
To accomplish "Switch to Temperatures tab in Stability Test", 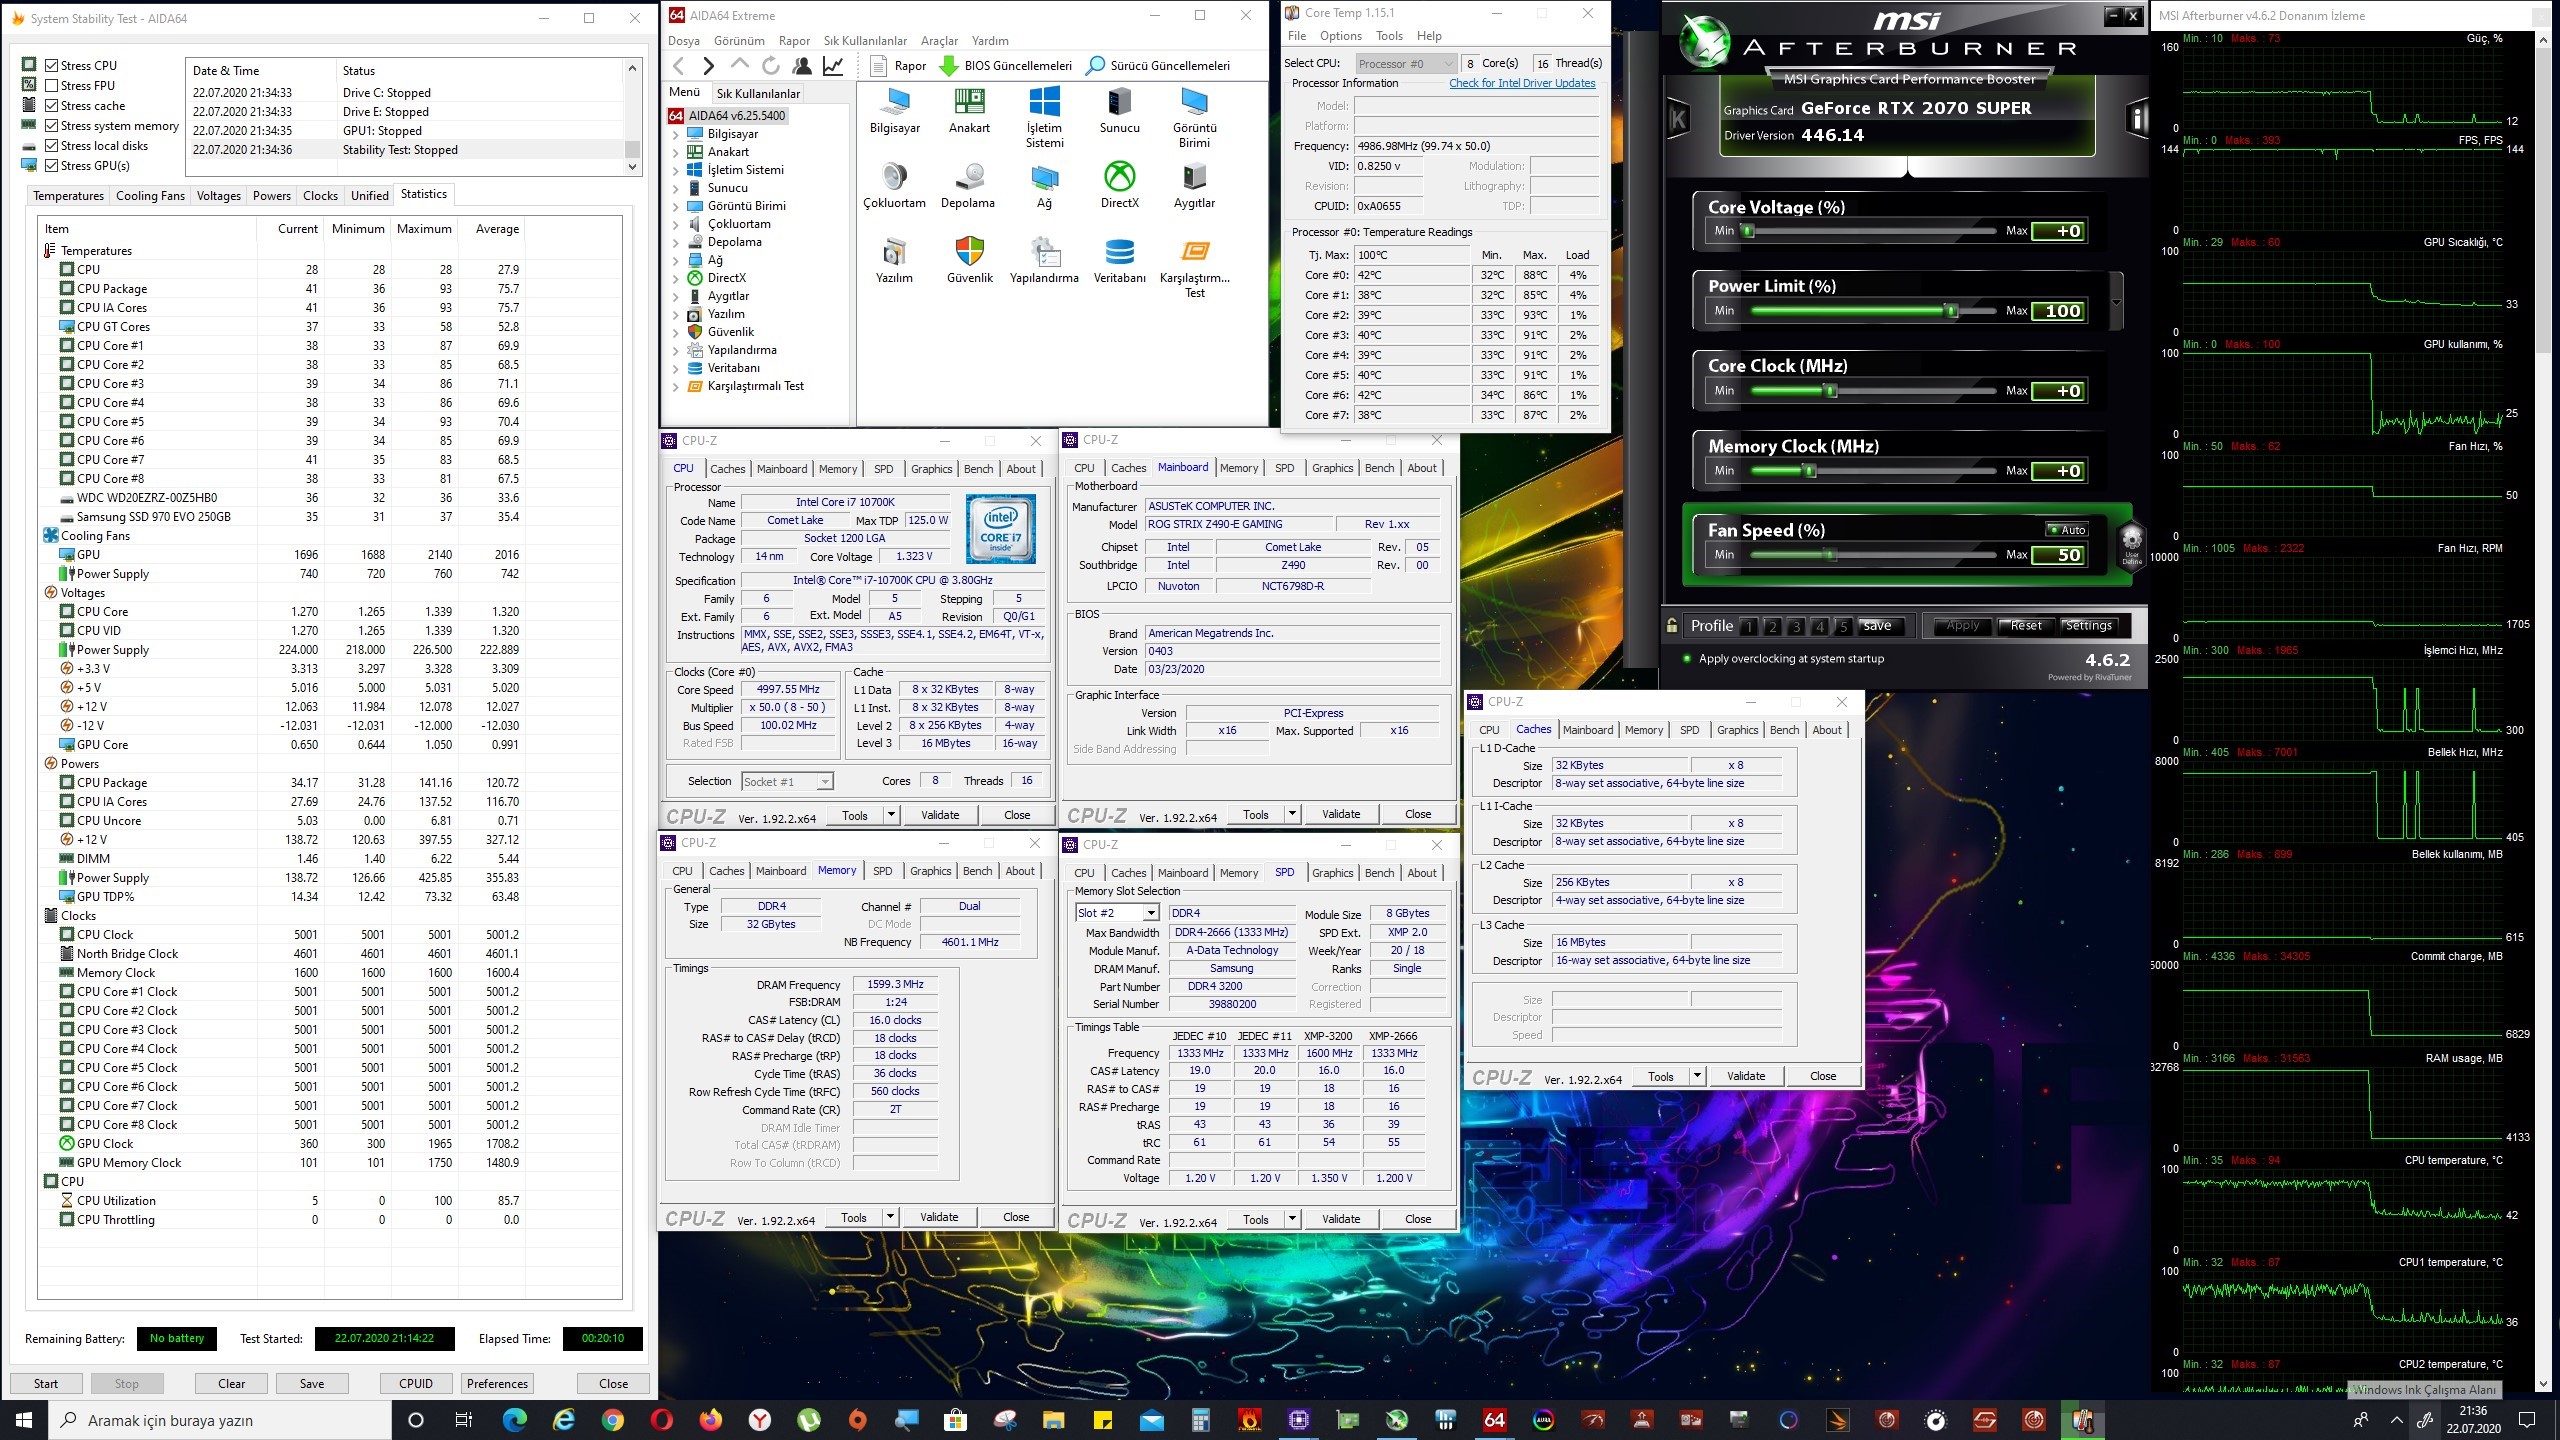I will (x=68, y=196).
